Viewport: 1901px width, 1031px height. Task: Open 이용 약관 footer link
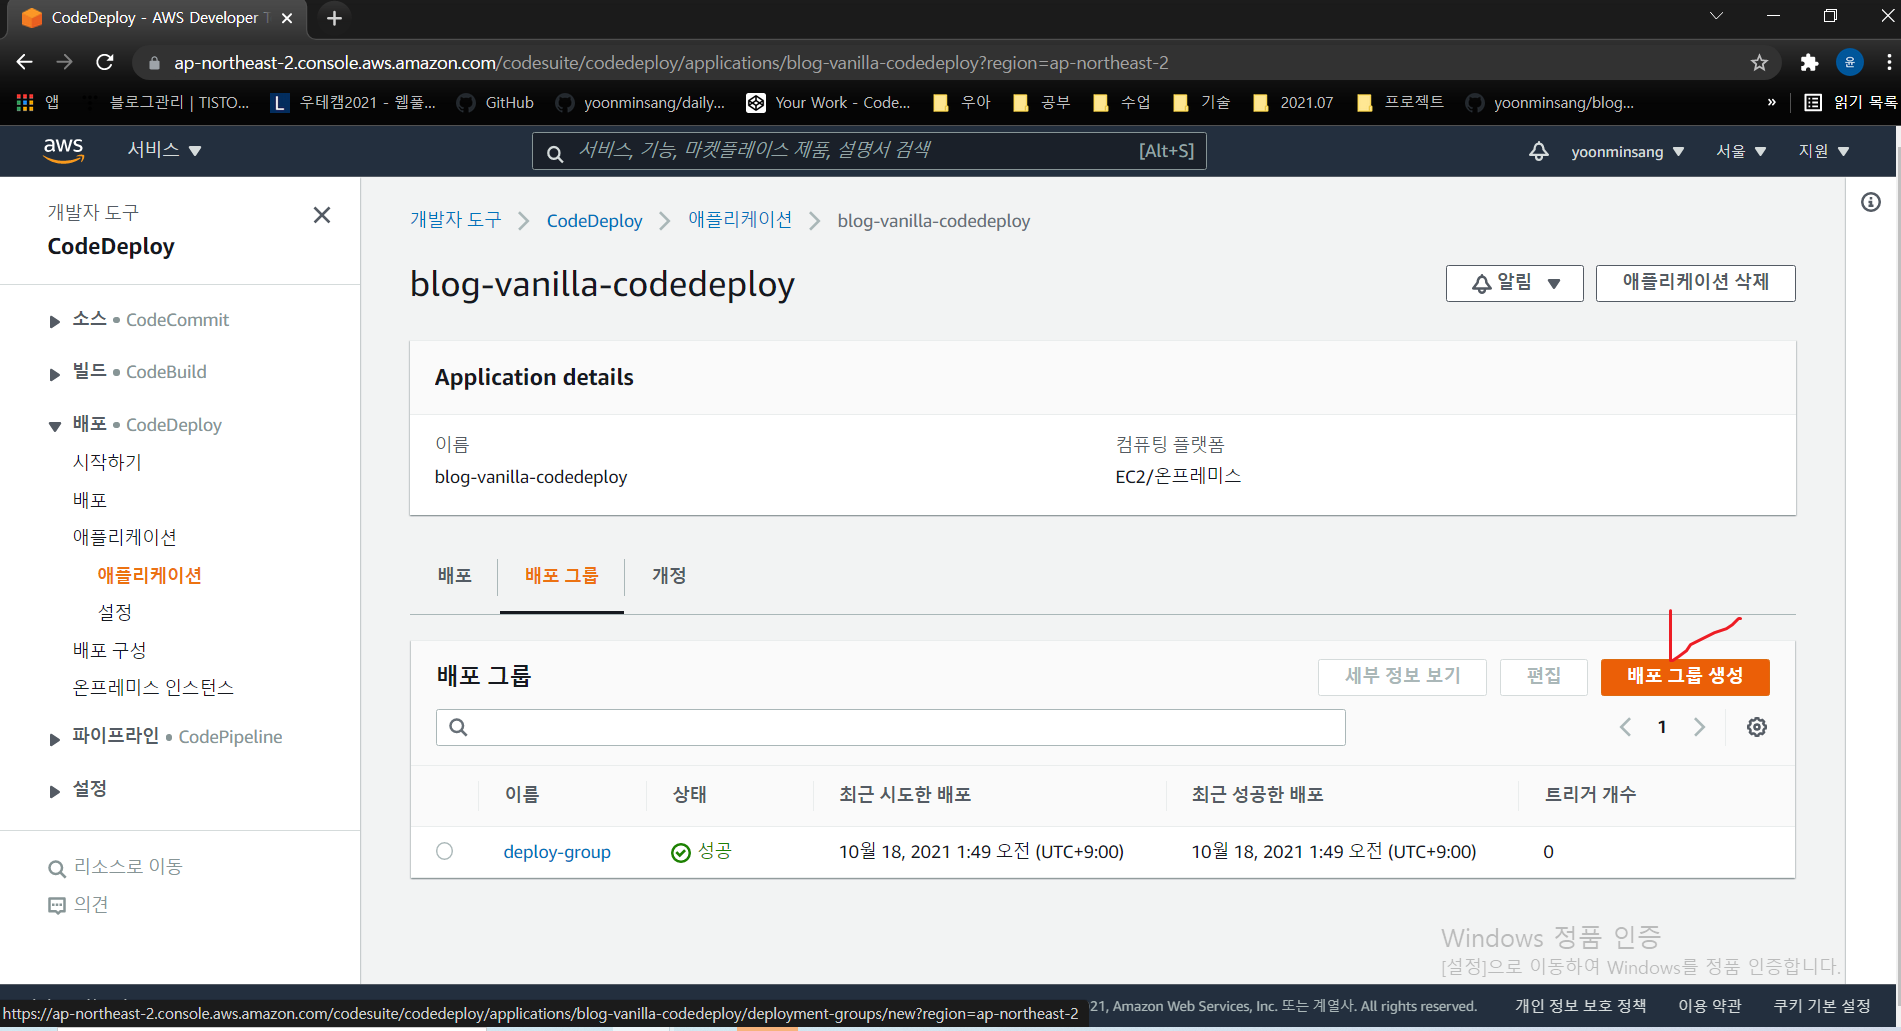(1709, 1006)
